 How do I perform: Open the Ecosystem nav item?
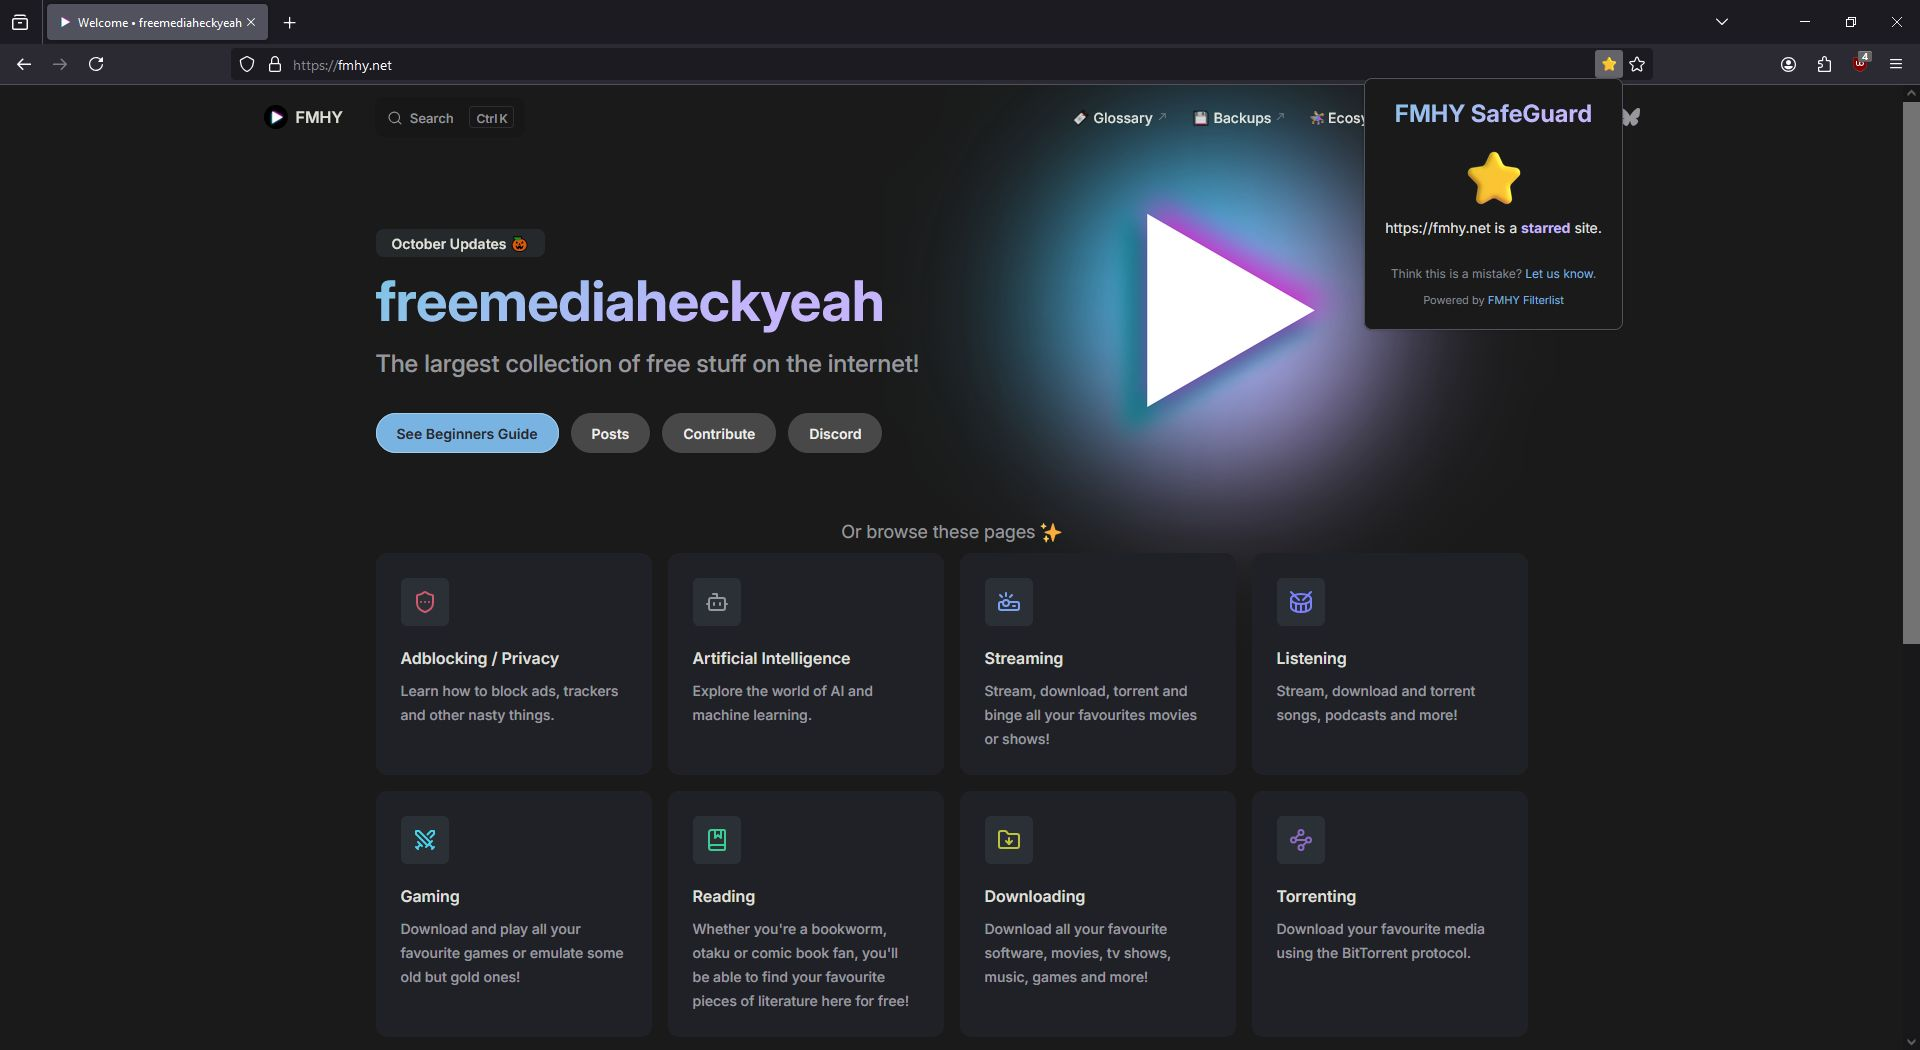[x=1338, y=118]
